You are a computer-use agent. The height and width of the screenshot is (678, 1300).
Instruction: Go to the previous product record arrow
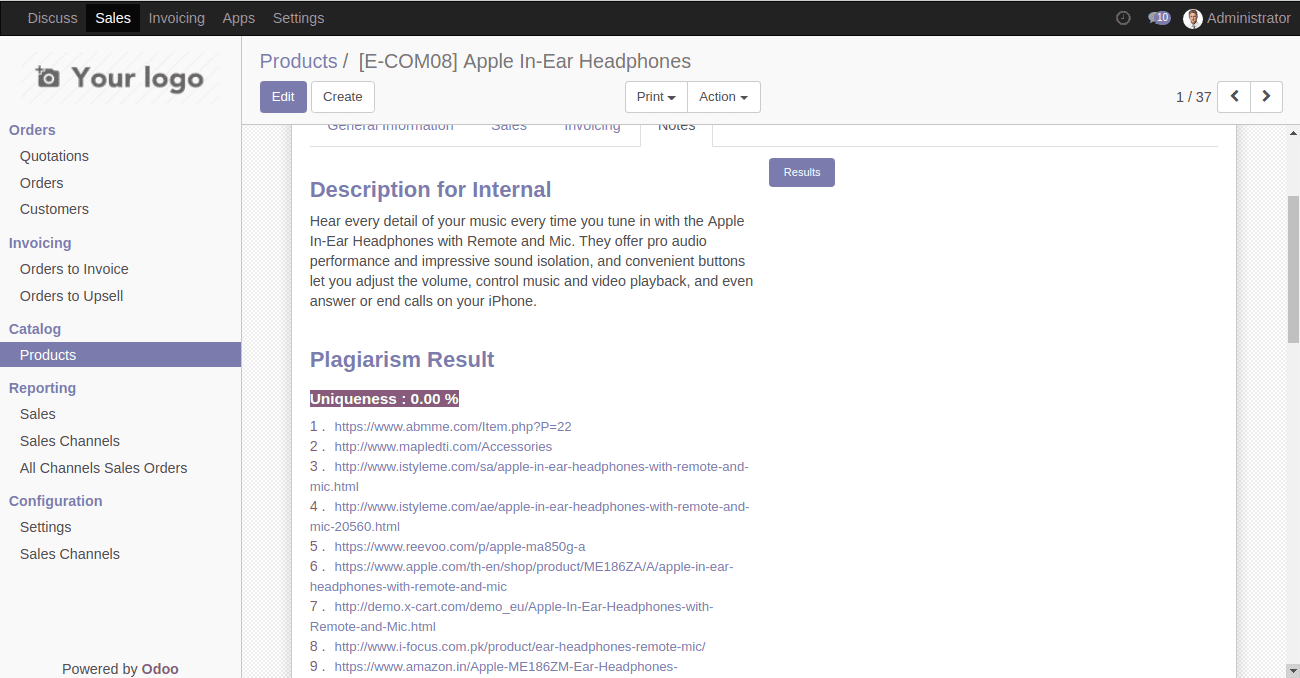(x=1234, y=97)
